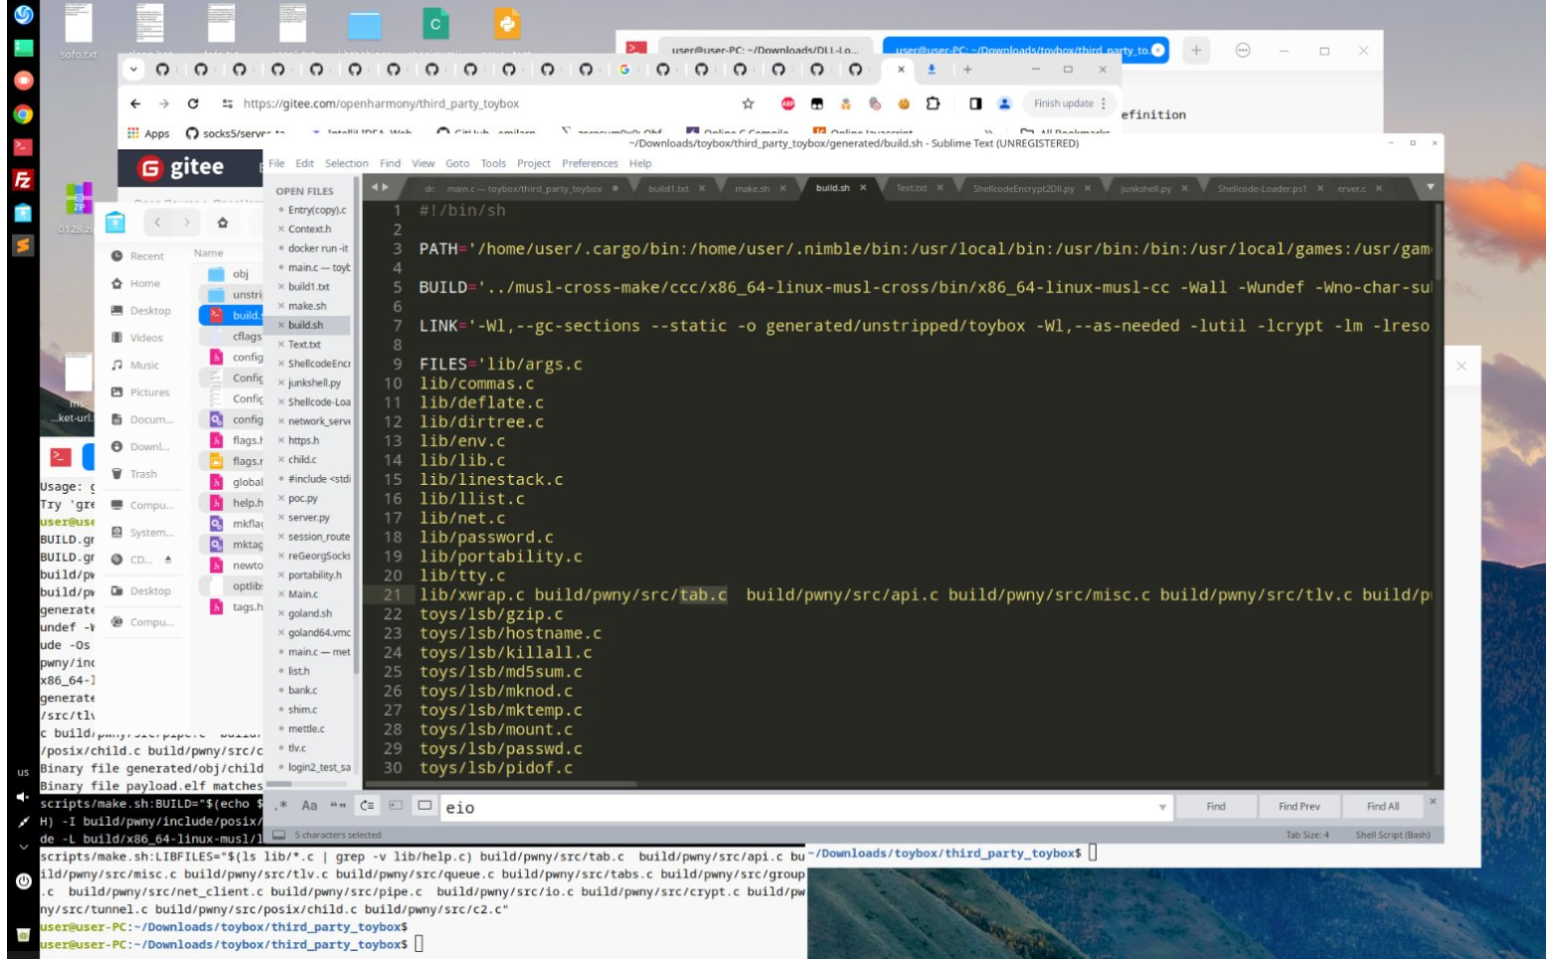Open find history dropdown arrow
This screenshot has height=960, width=1546.
(x=1162, y=807)
